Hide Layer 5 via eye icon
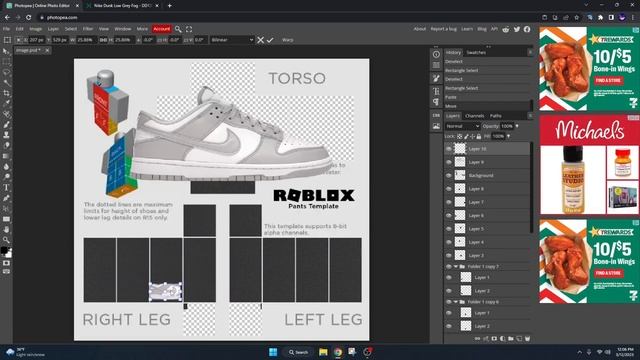This screenshot has height=360, width=640. point(449,229)
